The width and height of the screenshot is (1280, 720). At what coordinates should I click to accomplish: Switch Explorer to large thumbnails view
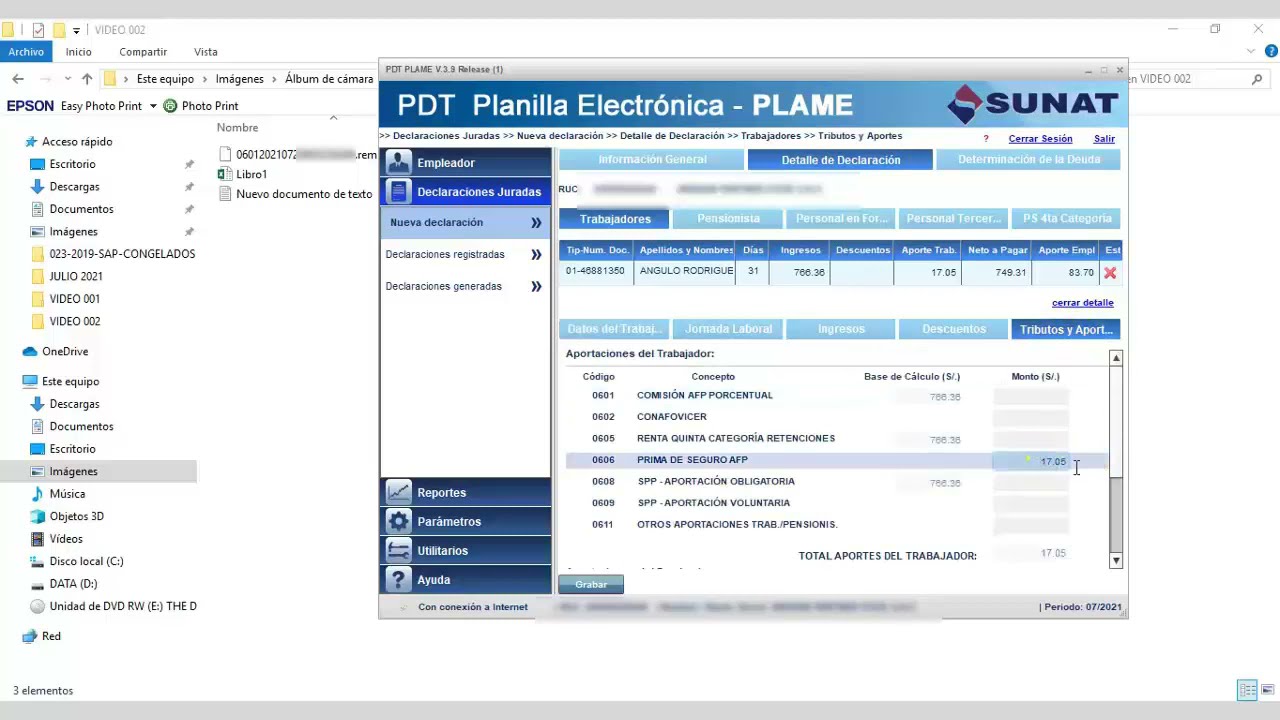(1268, 690)
